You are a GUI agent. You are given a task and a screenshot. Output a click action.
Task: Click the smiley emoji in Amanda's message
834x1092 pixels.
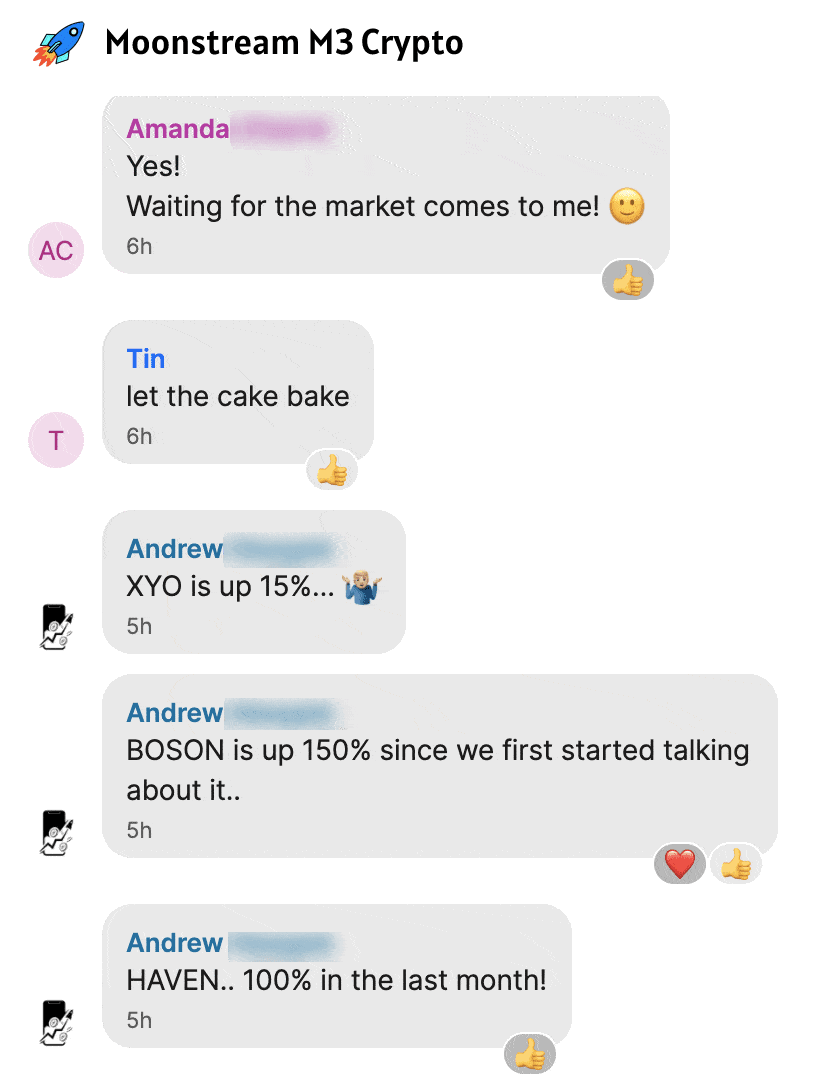[627, 207]
